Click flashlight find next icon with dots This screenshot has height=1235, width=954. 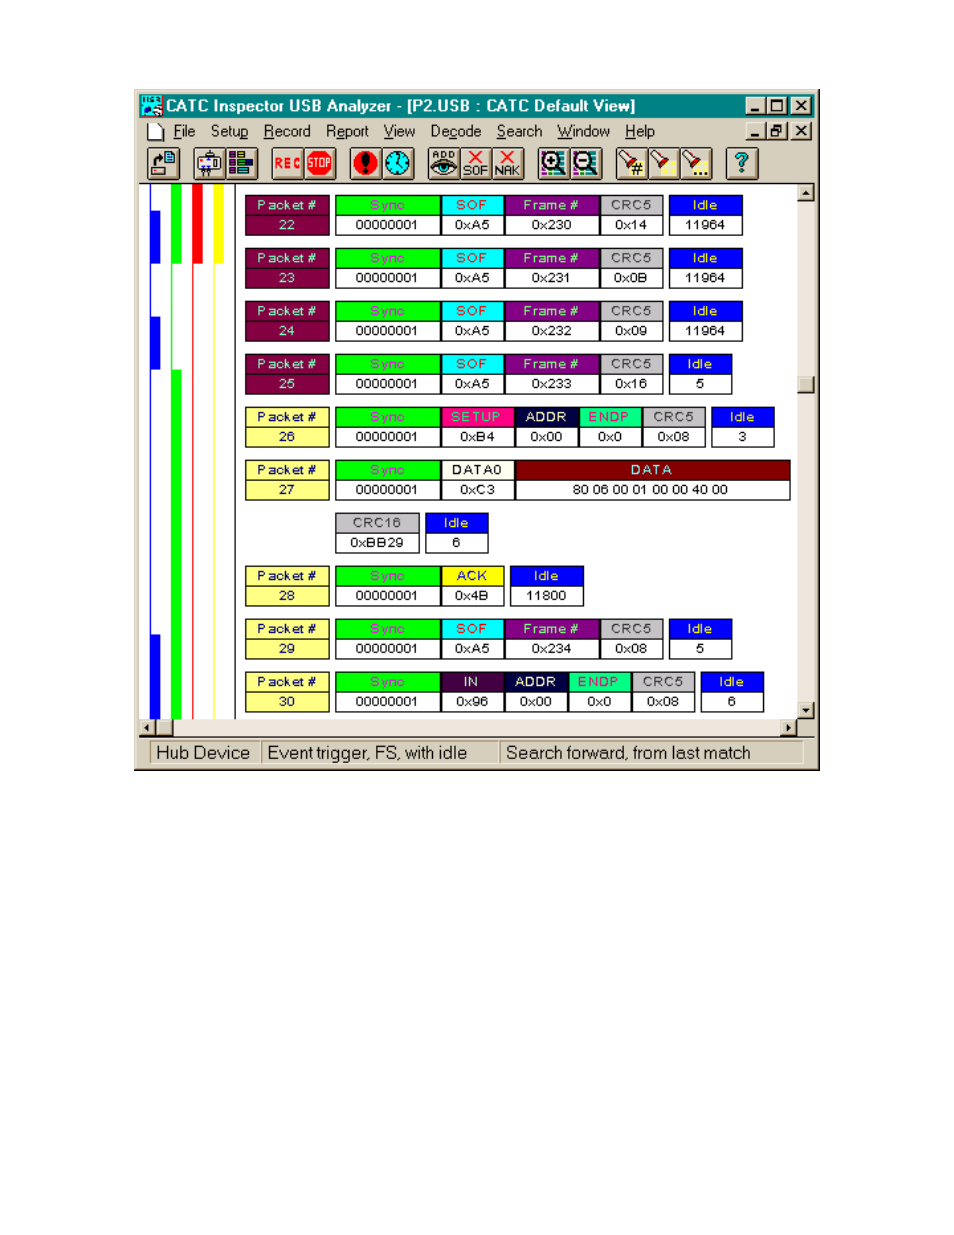695,163
